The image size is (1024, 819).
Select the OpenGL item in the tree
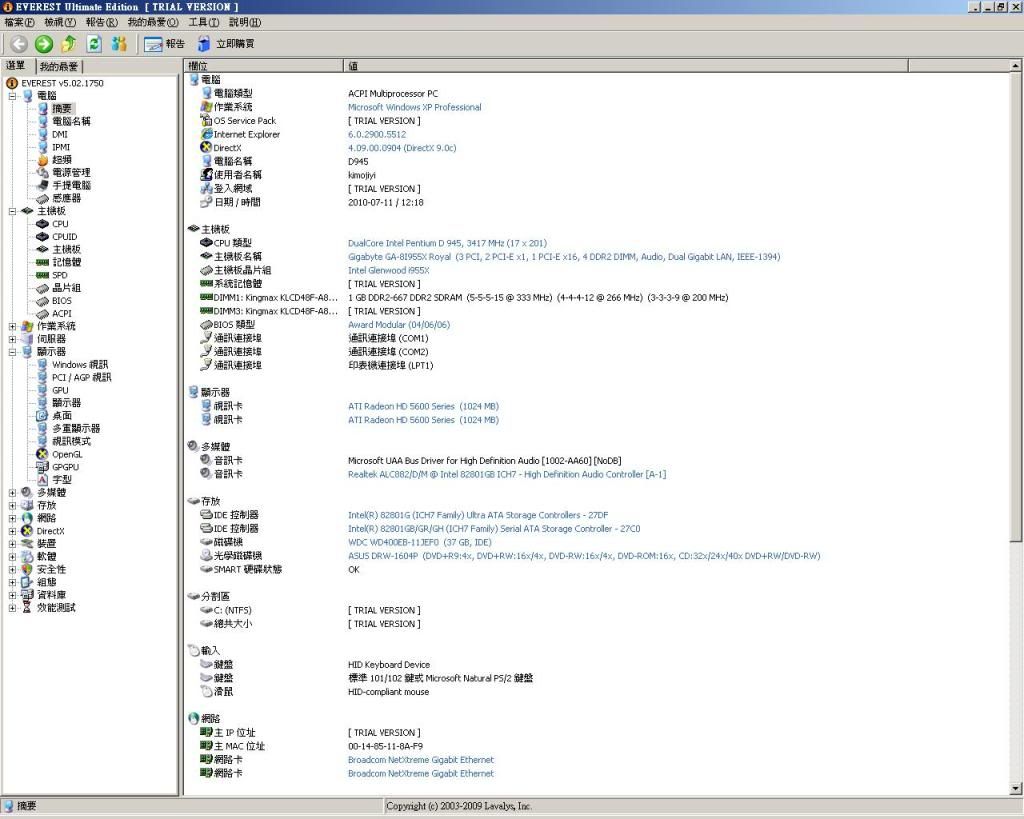pos(67,454)
